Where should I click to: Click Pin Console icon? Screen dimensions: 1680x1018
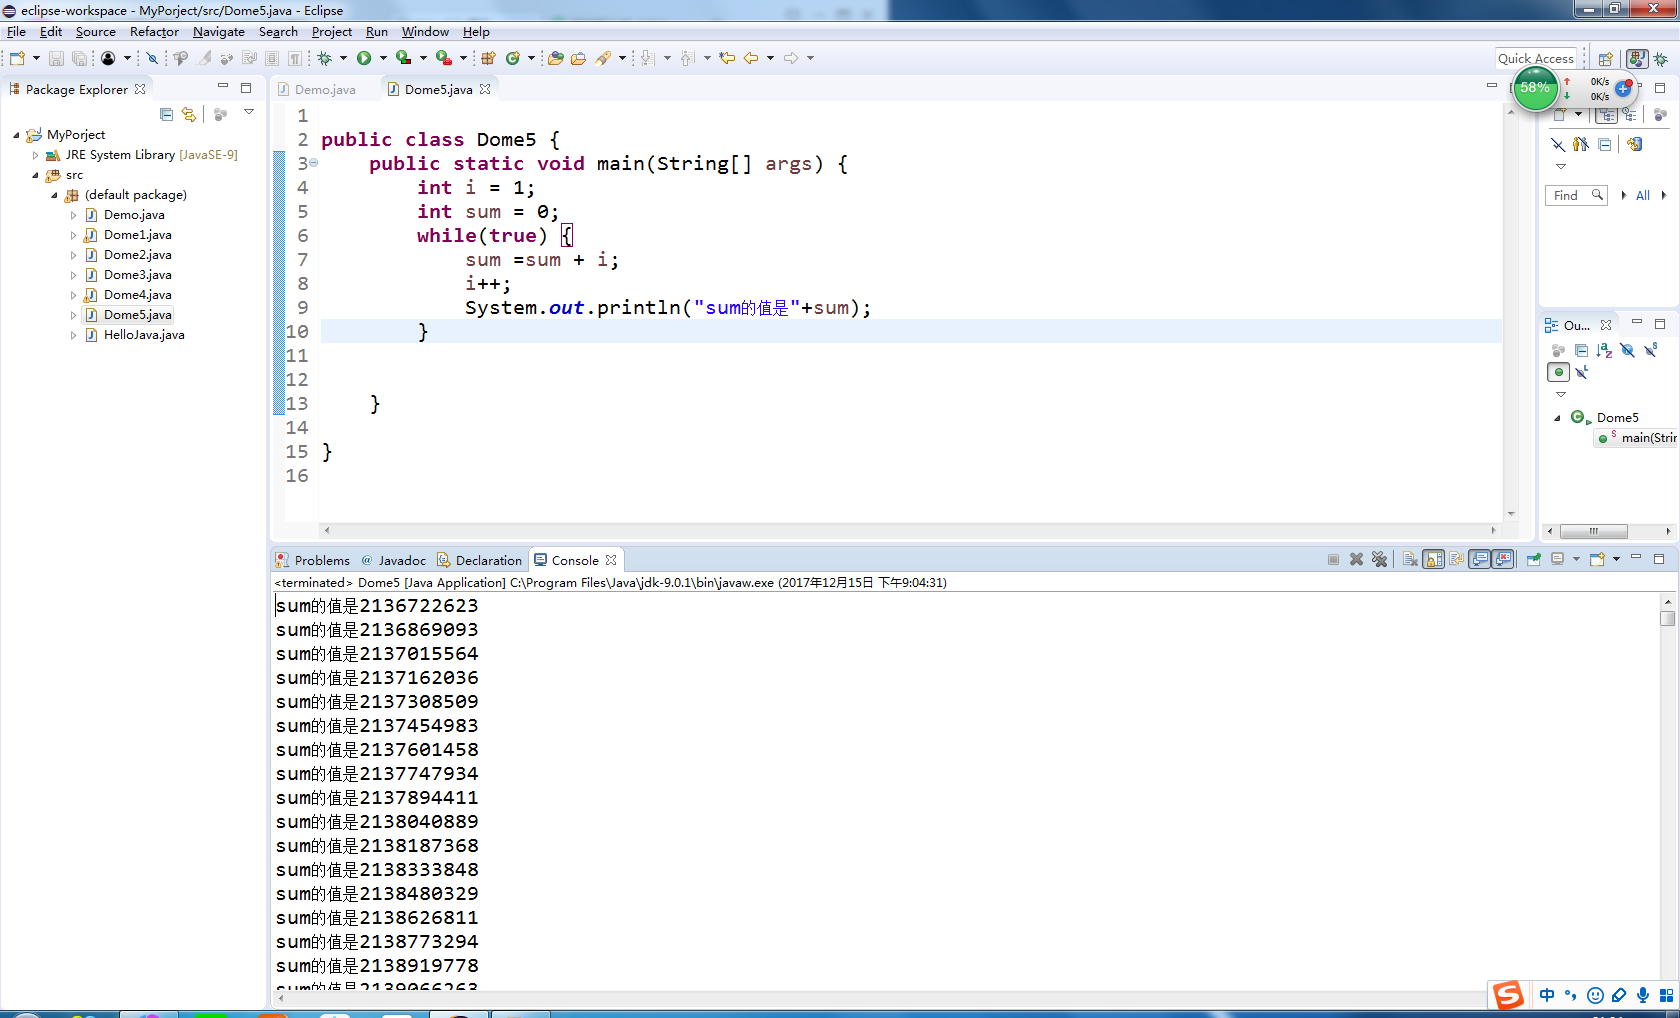point(1533,559)
